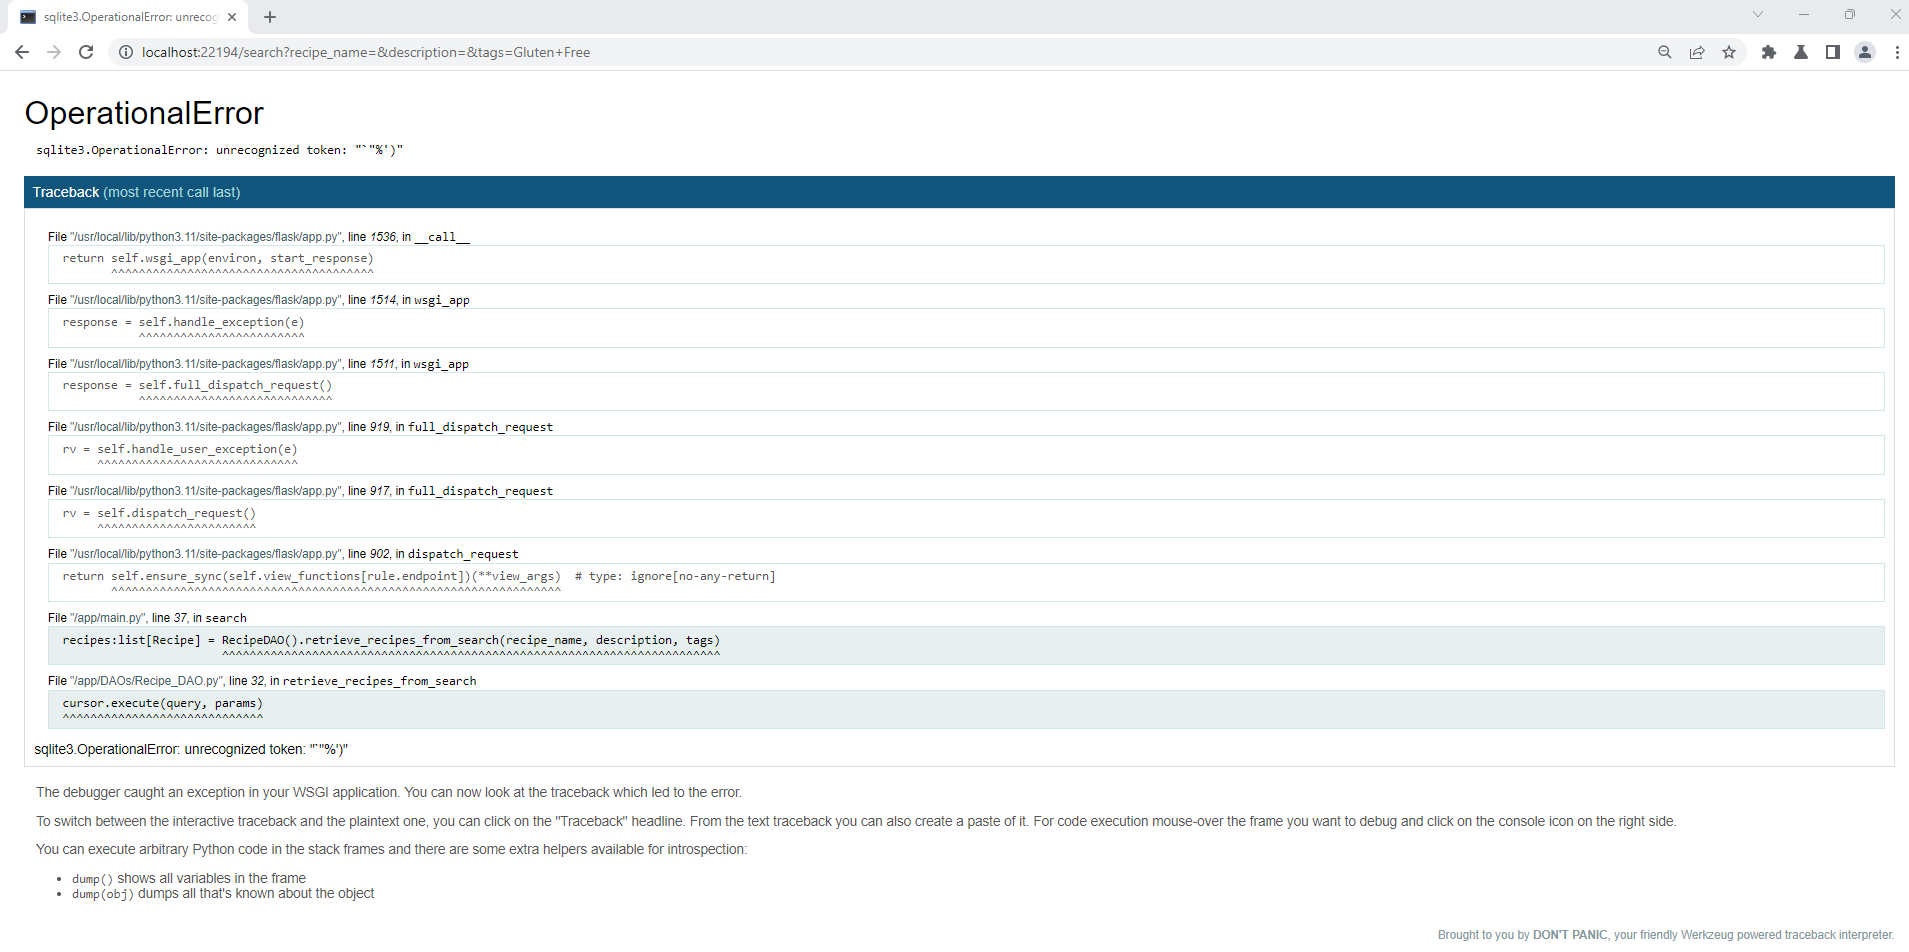
Task: Open the Chrome three-dot menu
Action: pos(1897,52)
